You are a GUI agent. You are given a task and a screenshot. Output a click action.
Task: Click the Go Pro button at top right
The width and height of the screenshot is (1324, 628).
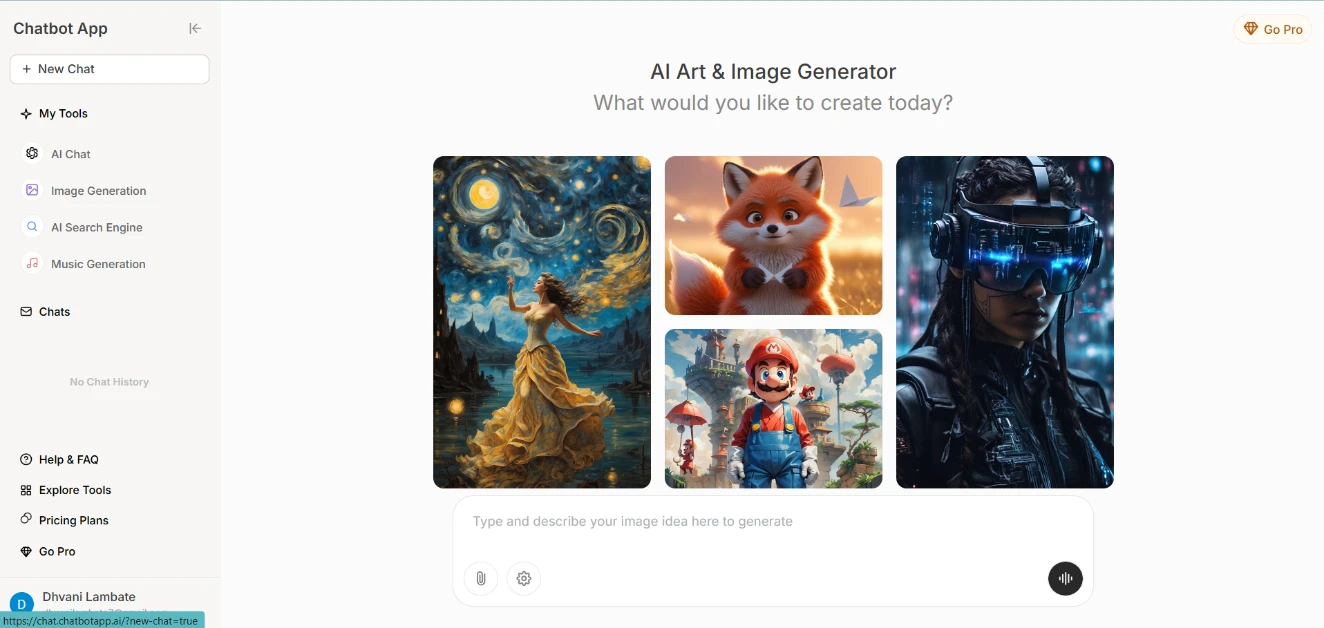1272,30
